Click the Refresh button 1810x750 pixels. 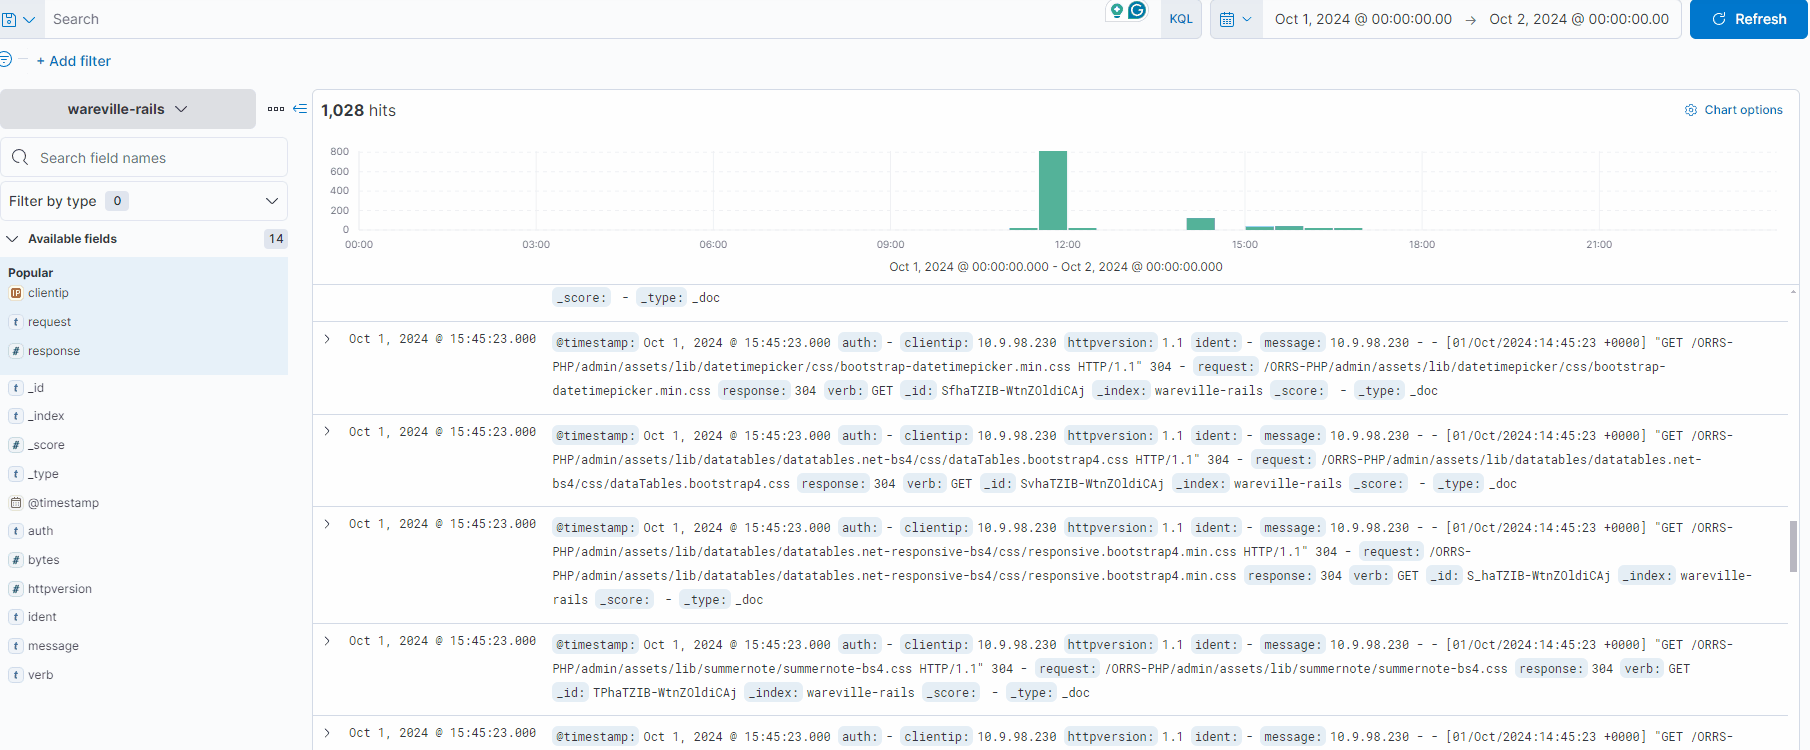click(1748, 19)
